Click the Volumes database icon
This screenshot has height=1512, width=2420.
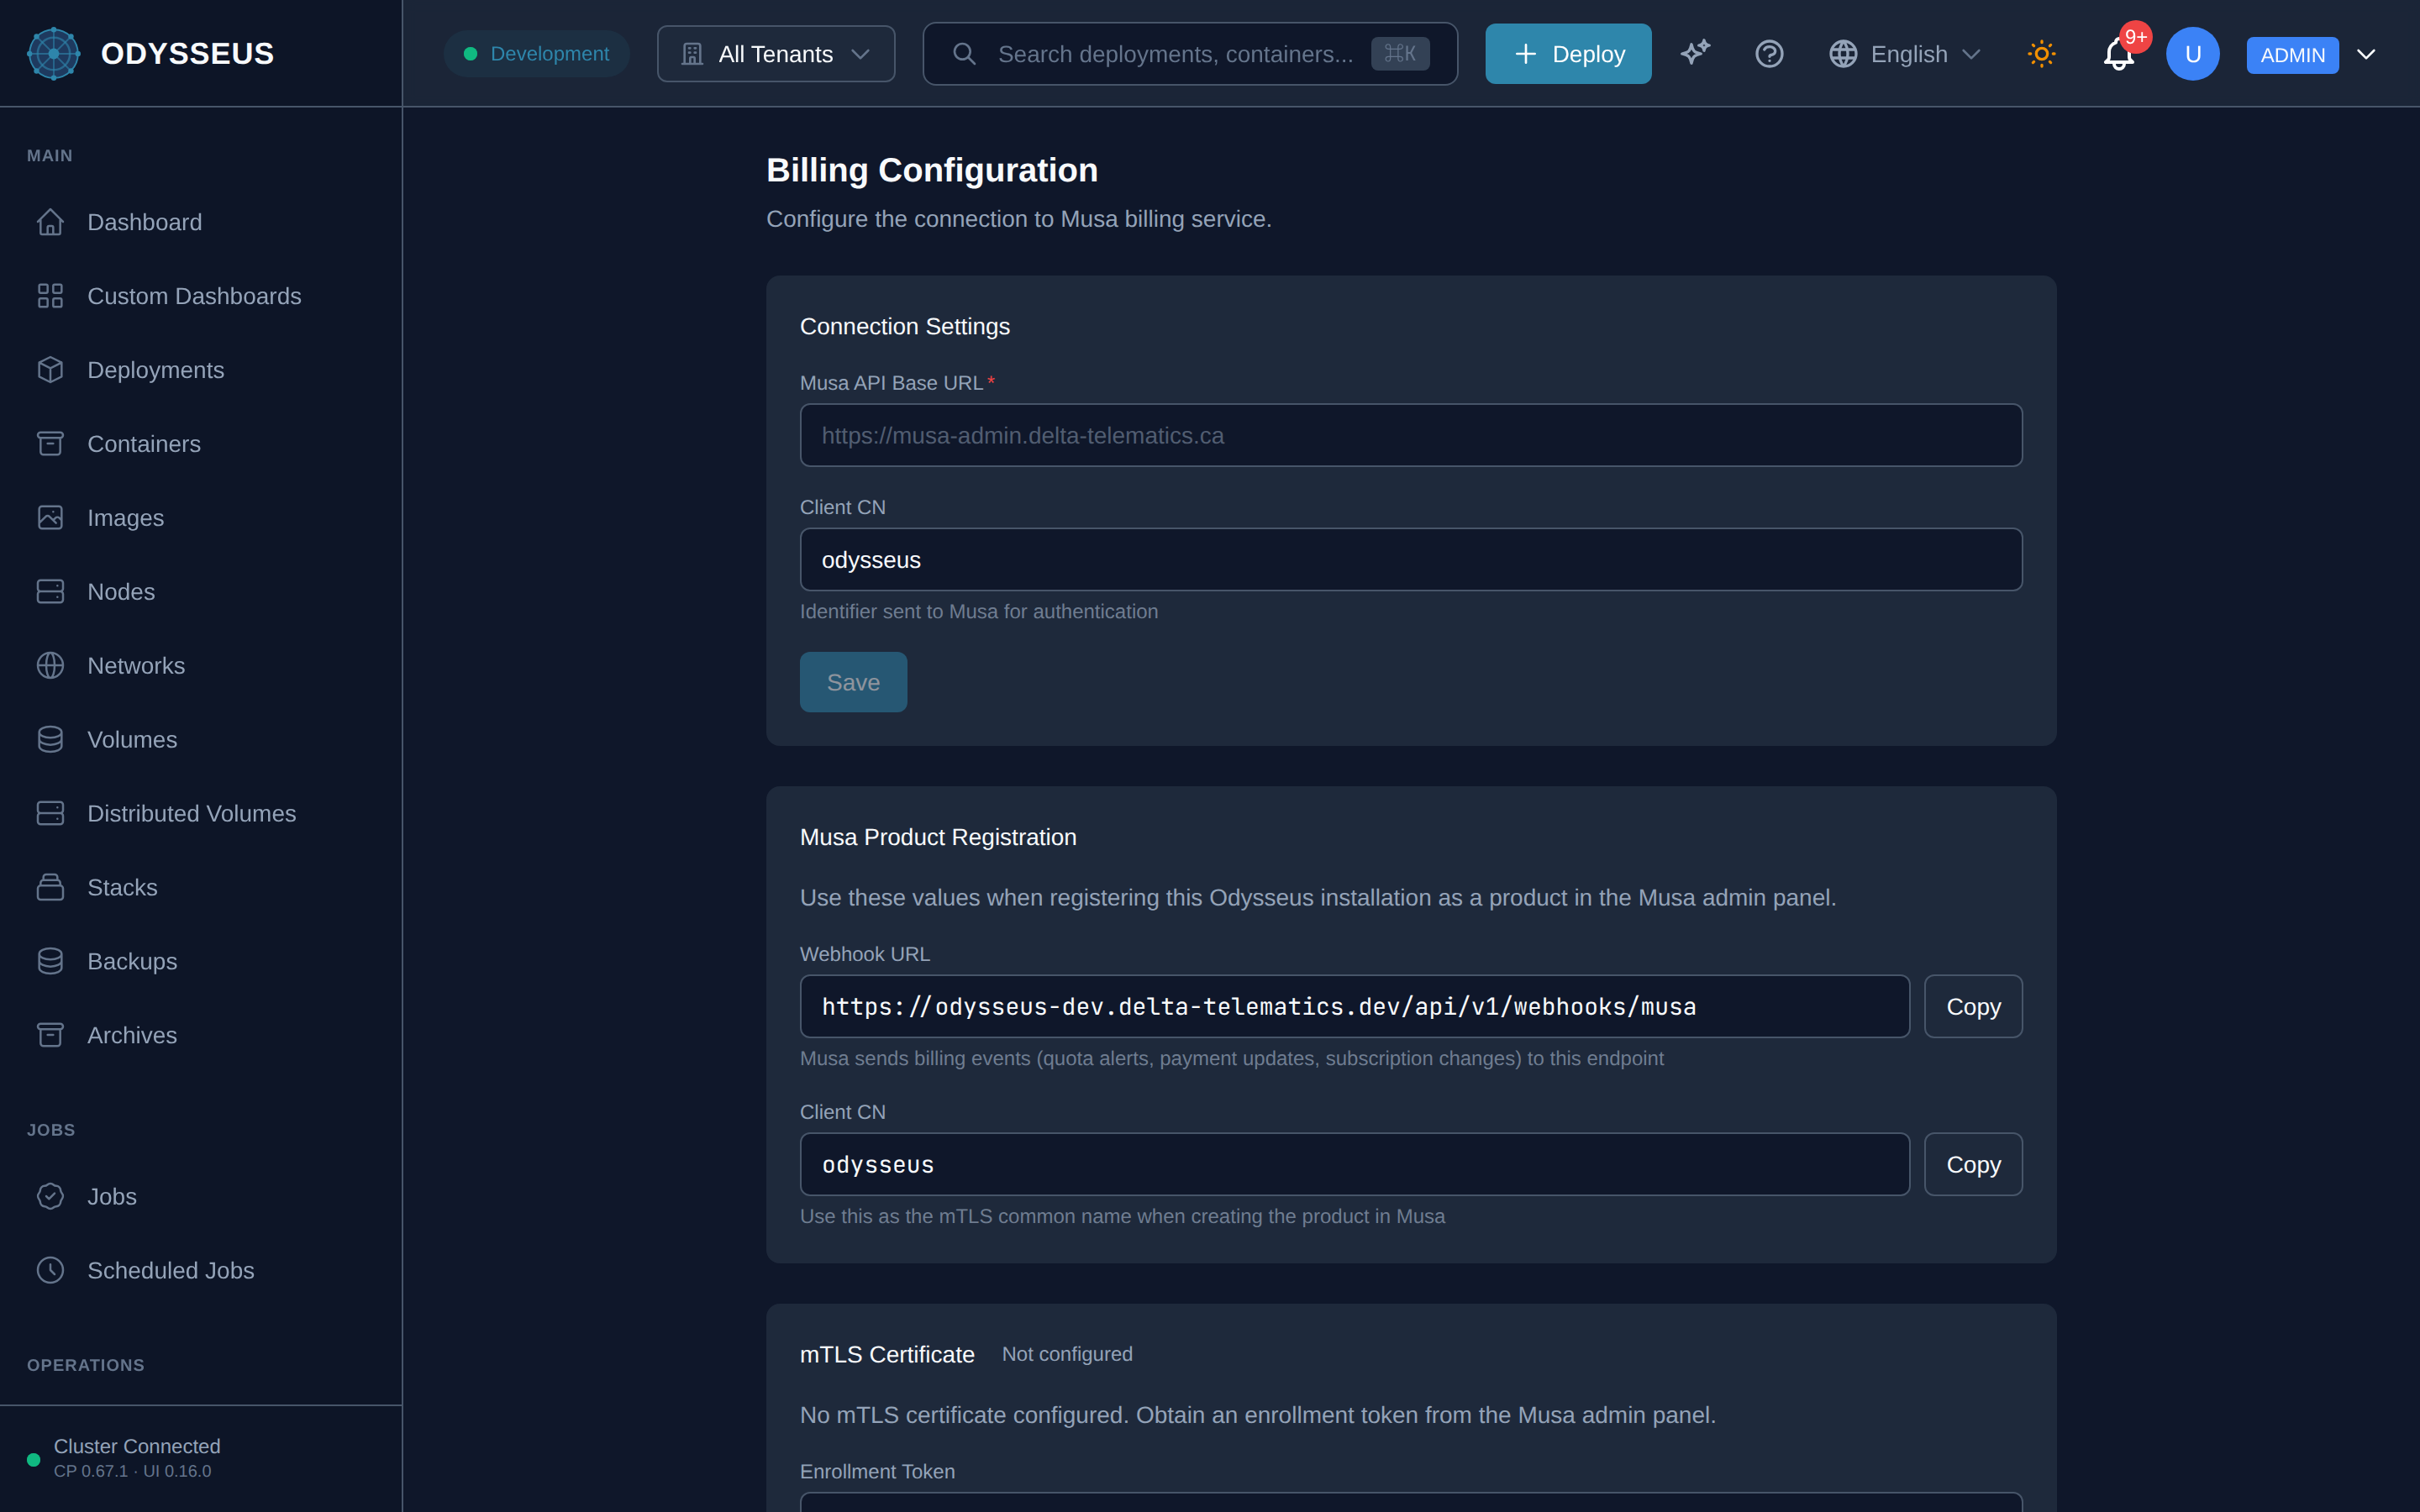coord(50,740)
